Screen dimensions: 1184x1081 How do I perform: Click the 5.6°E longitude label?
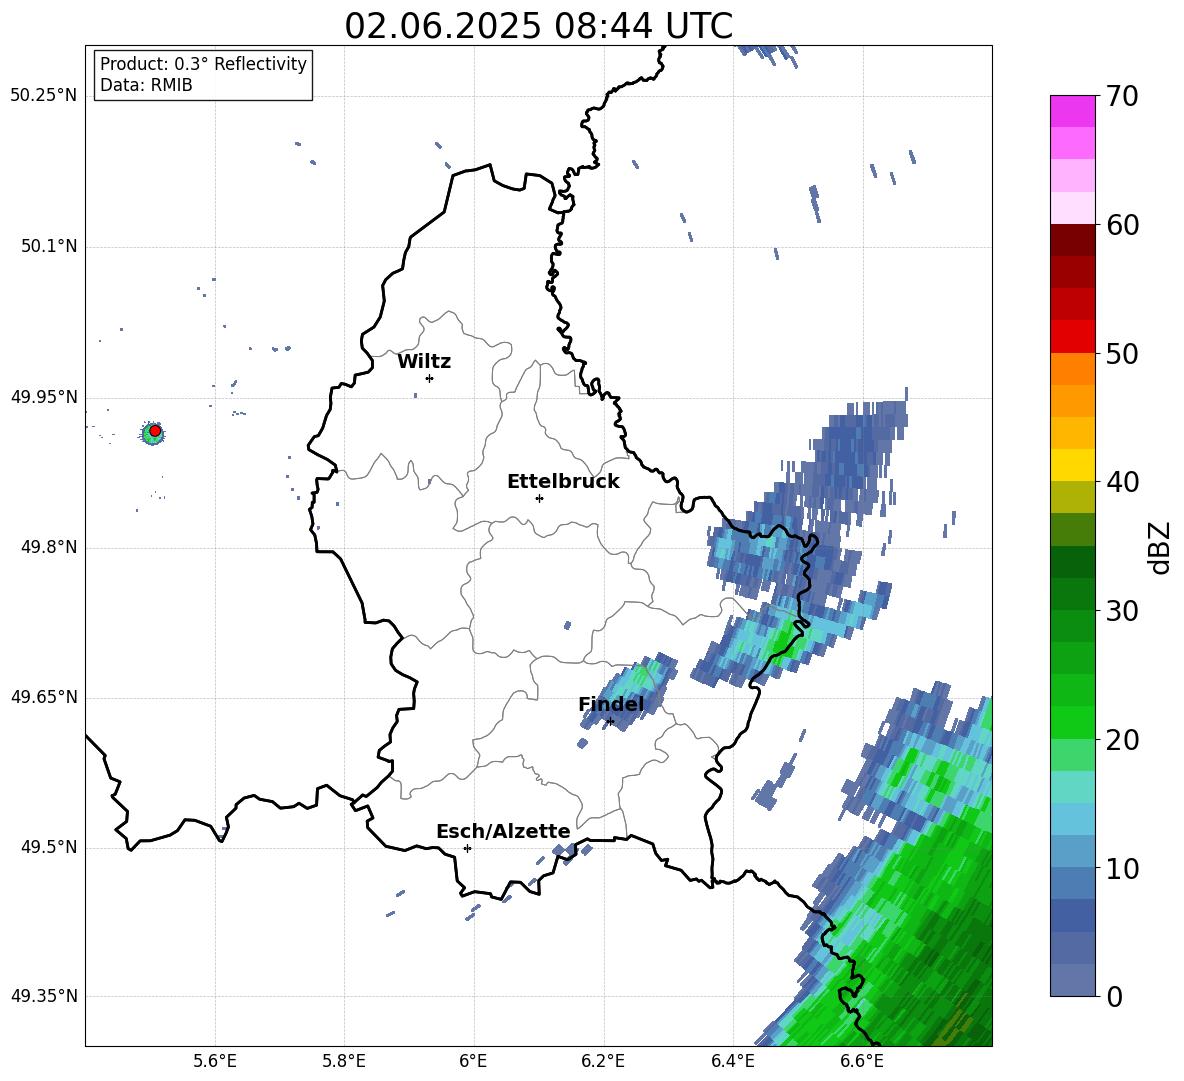(x=215, y=1061)
